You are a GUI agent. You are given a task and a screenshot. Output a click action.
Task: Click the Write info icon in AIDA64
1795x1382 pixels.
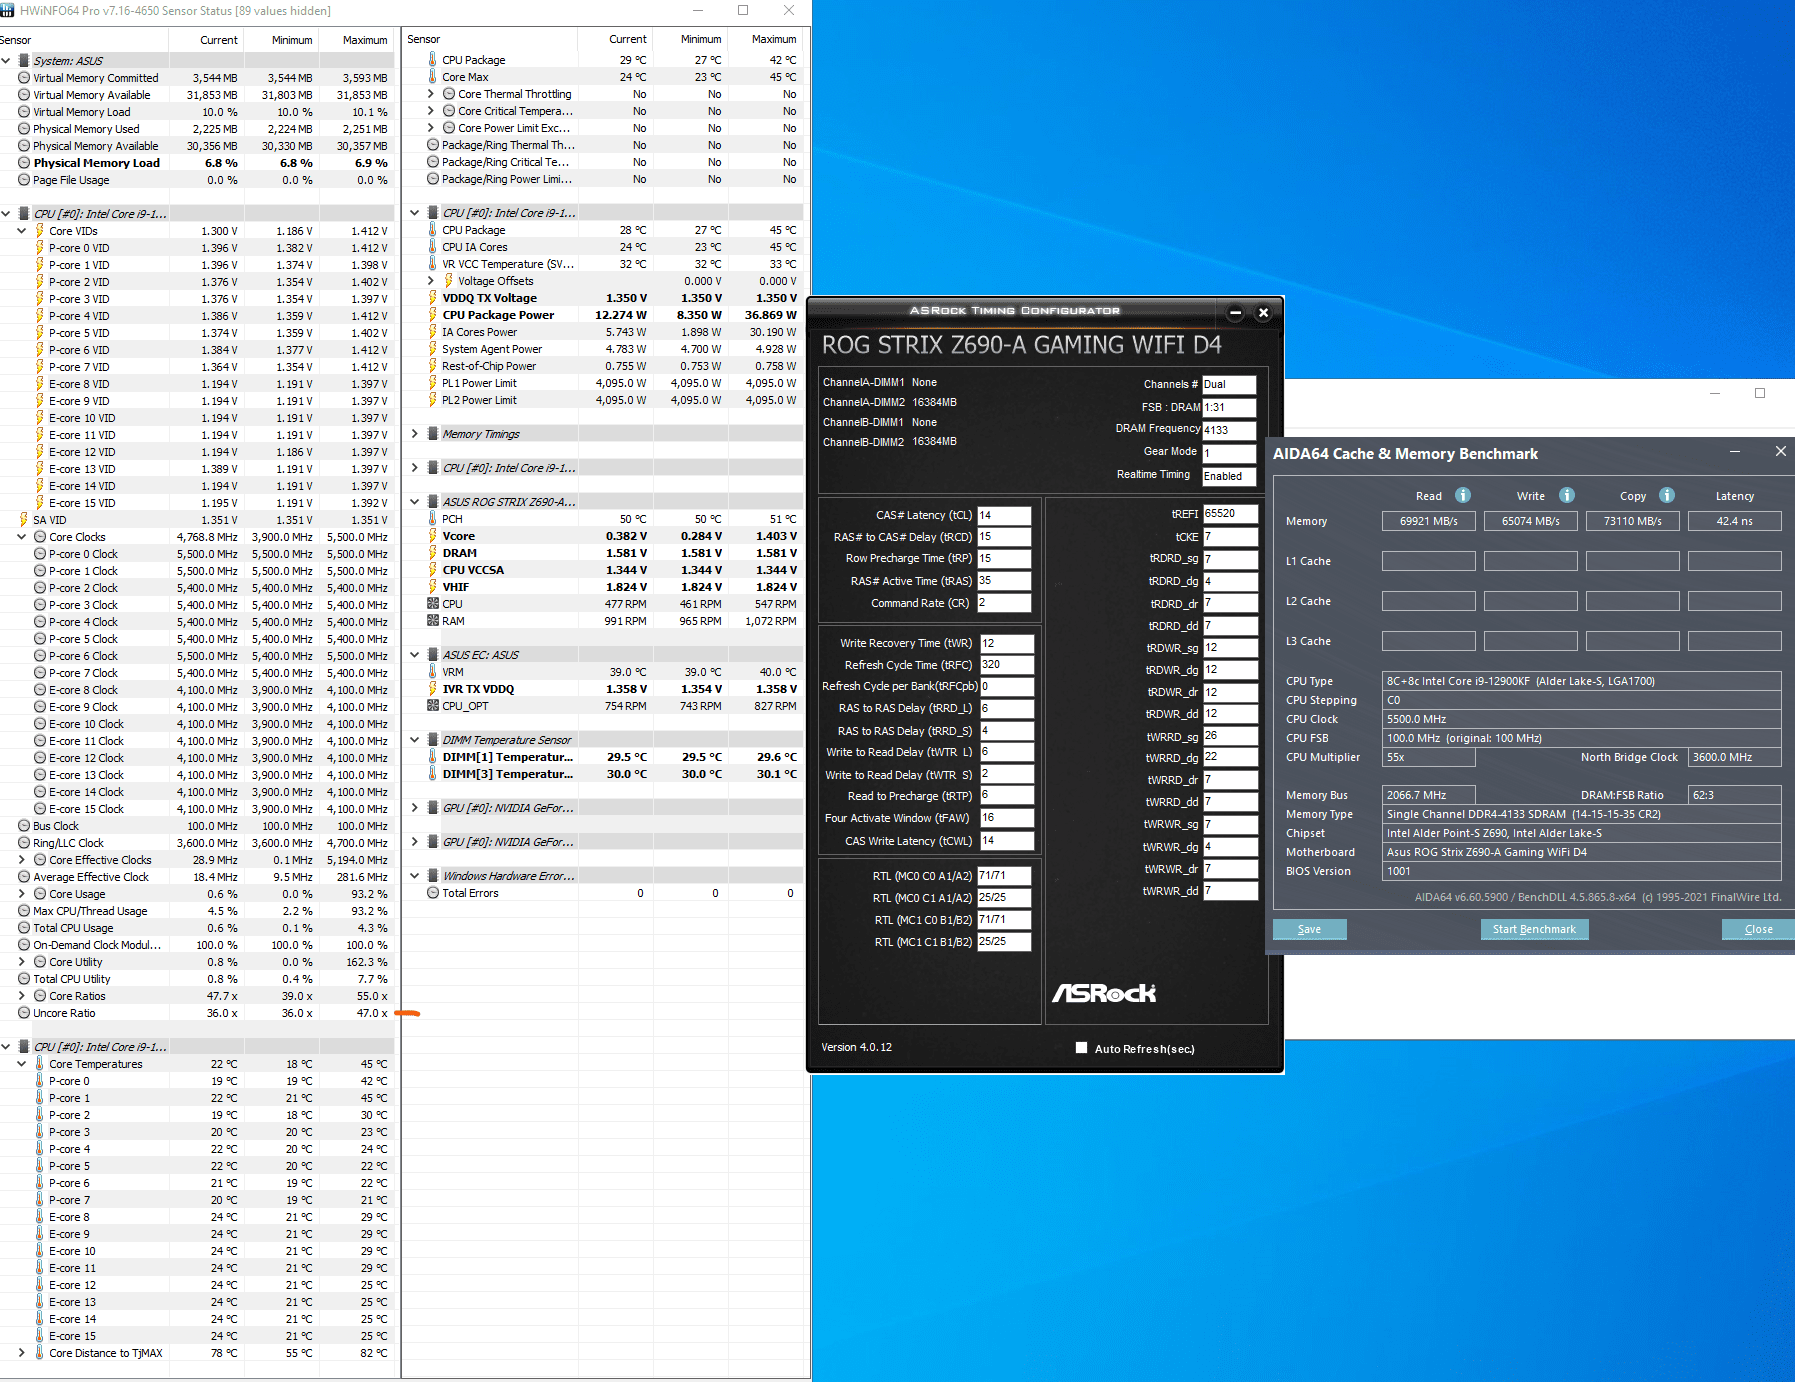(x=1566, y=495)
